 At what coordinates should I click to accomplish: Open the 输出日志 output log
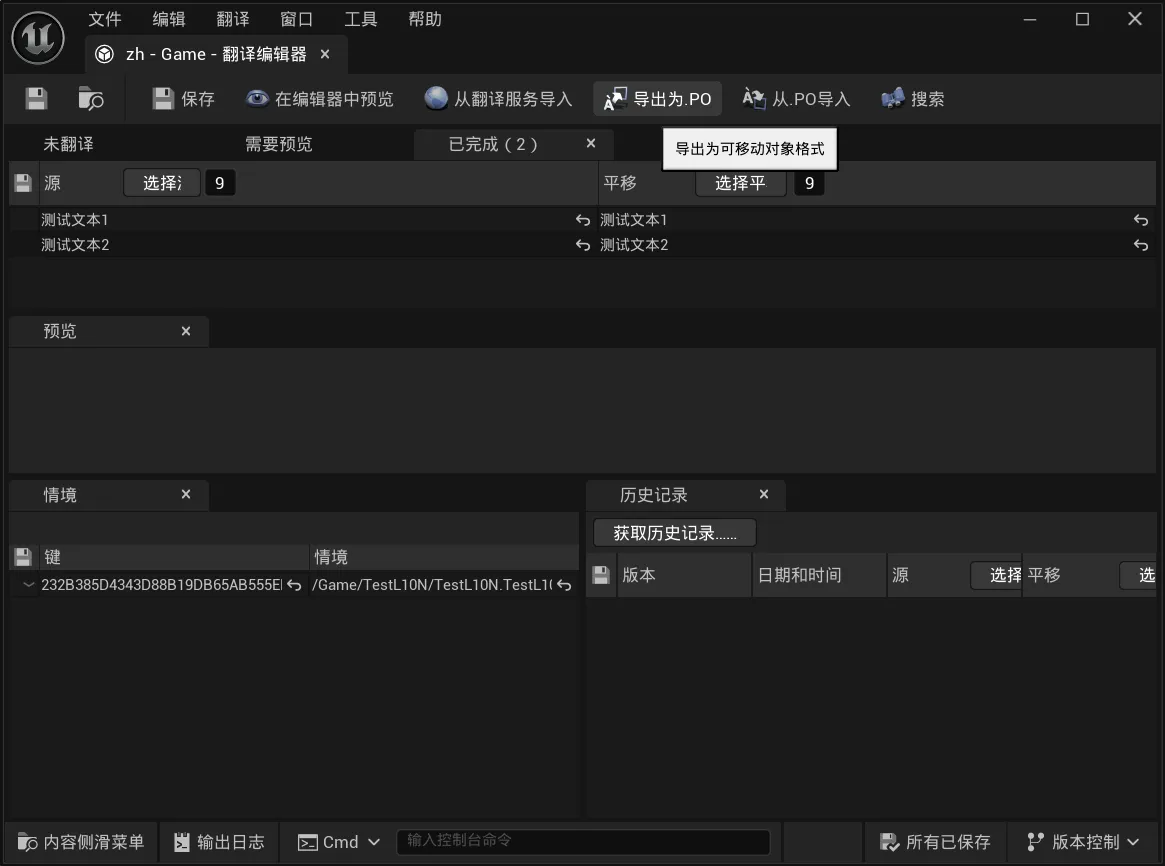218,841
